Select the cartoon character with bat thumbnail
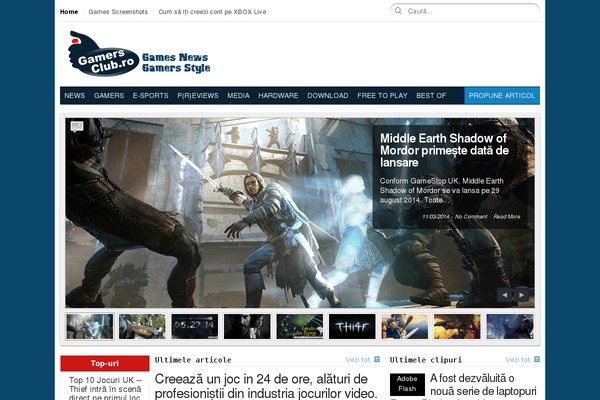600x400 pixels. pyautogui.click(x=404, y=327)
